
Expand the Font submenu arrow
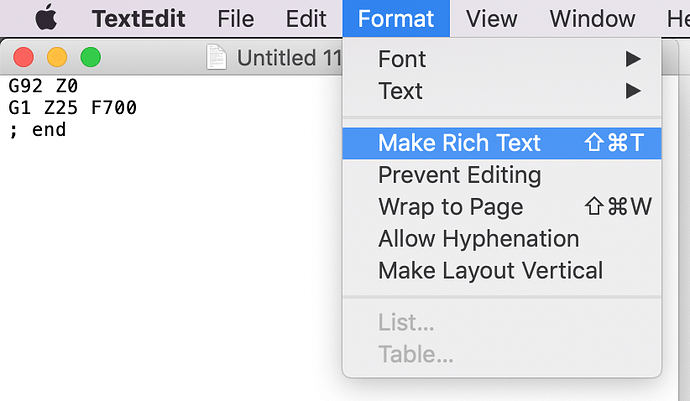tap(633, 59)
